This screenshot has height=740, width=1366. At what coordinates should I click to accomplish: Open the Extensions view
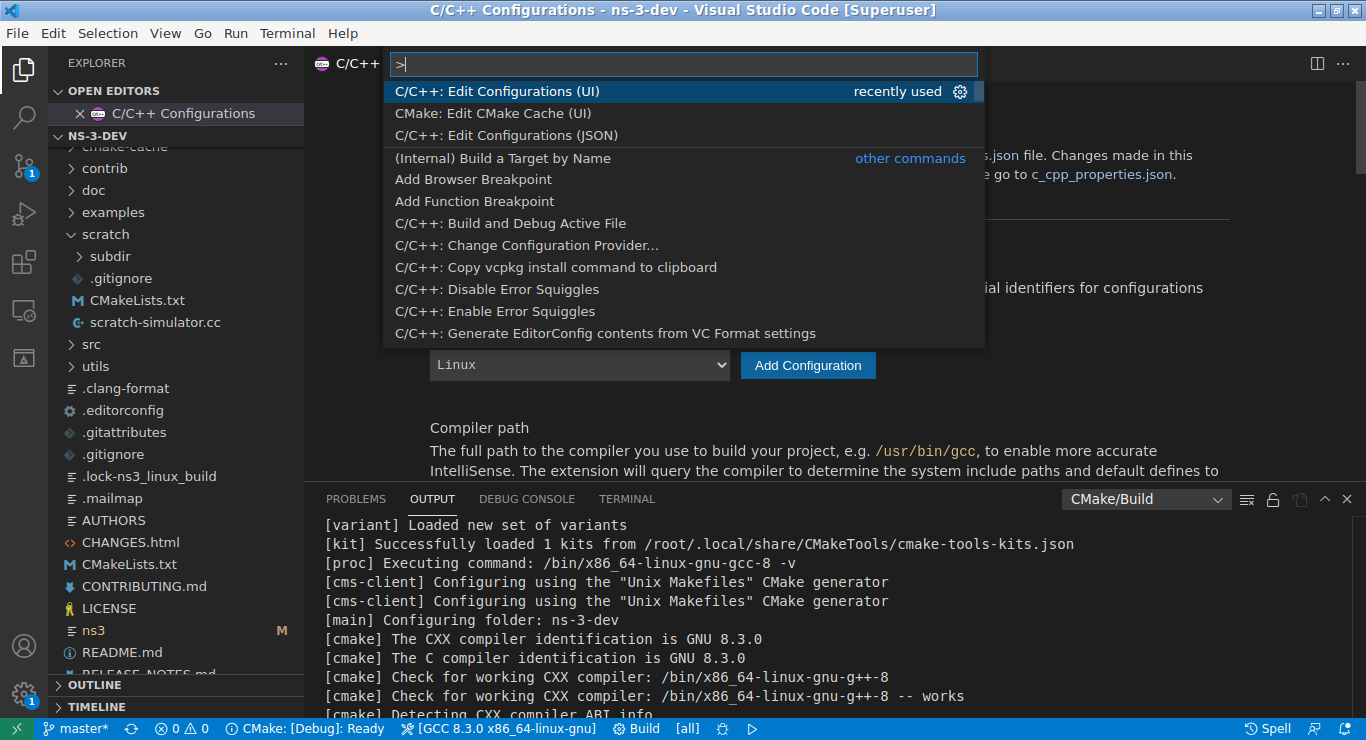click(x=24, y=262)
